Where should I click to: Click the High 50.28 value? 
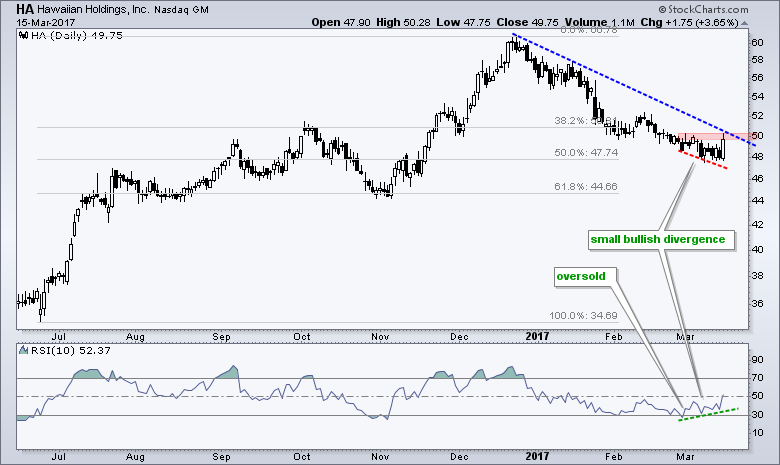point(403,22)
